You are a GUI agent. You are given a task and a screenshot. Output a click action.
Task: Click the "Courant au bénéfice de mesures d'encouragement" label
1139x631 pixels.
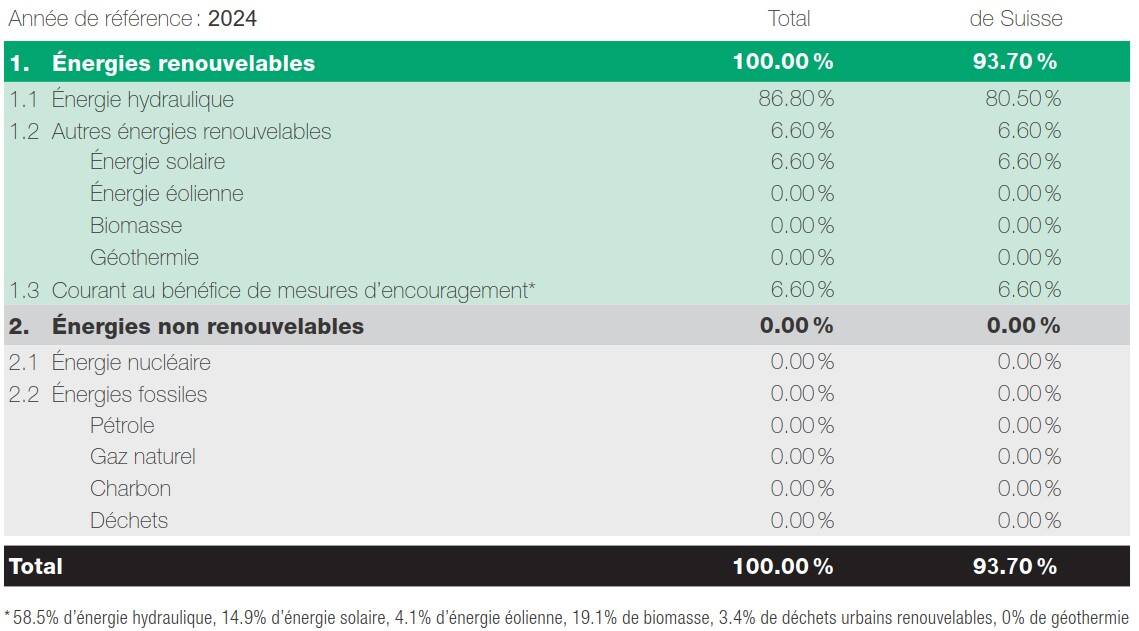point(293,290)
